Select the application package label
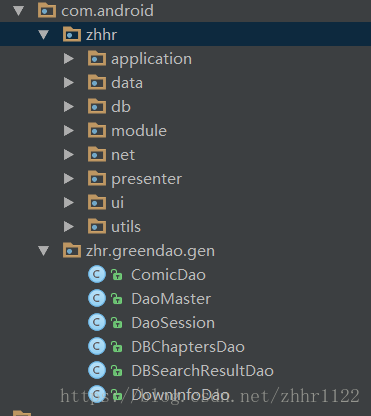 point(151,59)
